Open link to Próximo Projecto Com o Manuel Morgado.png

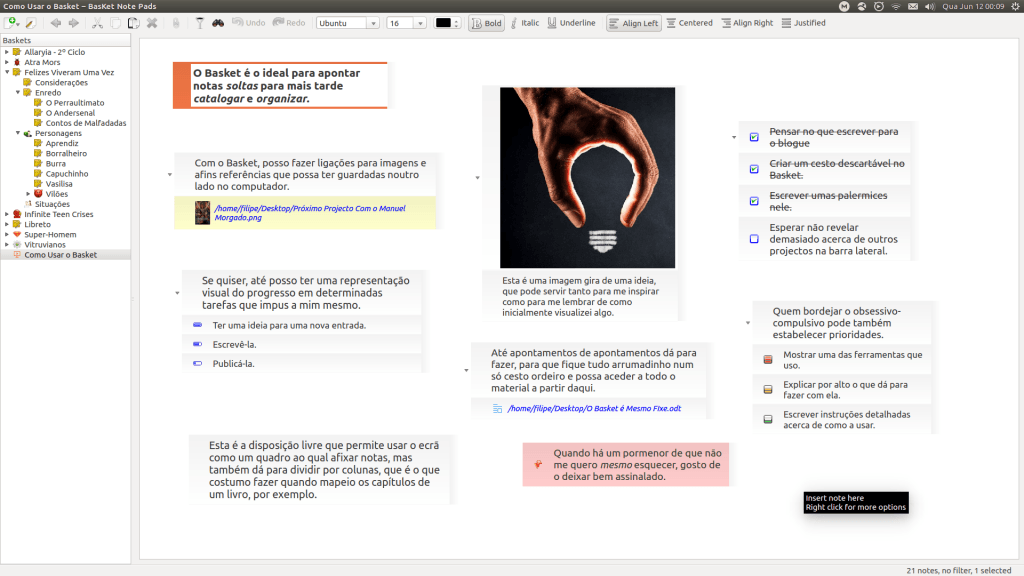[x=310, y=213]
